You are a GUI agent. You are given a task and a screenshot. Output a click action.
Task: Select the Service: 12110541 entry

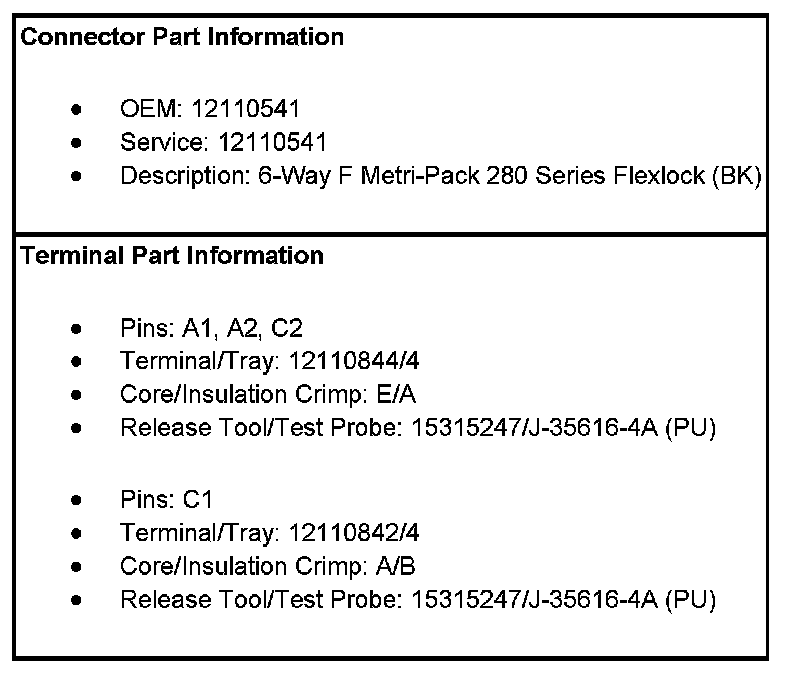(223, 143)
